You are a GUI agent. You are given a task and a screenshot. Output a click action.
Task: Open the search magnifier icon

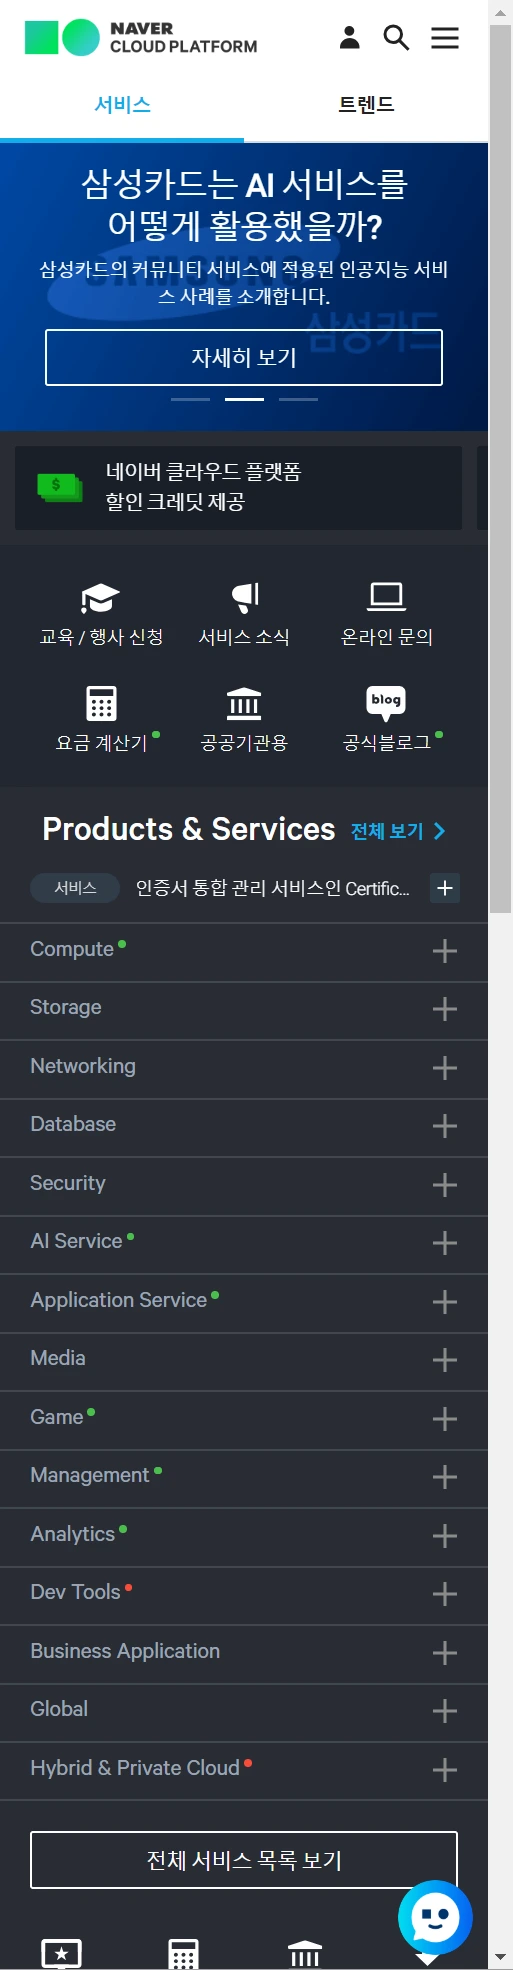(396, 38)
